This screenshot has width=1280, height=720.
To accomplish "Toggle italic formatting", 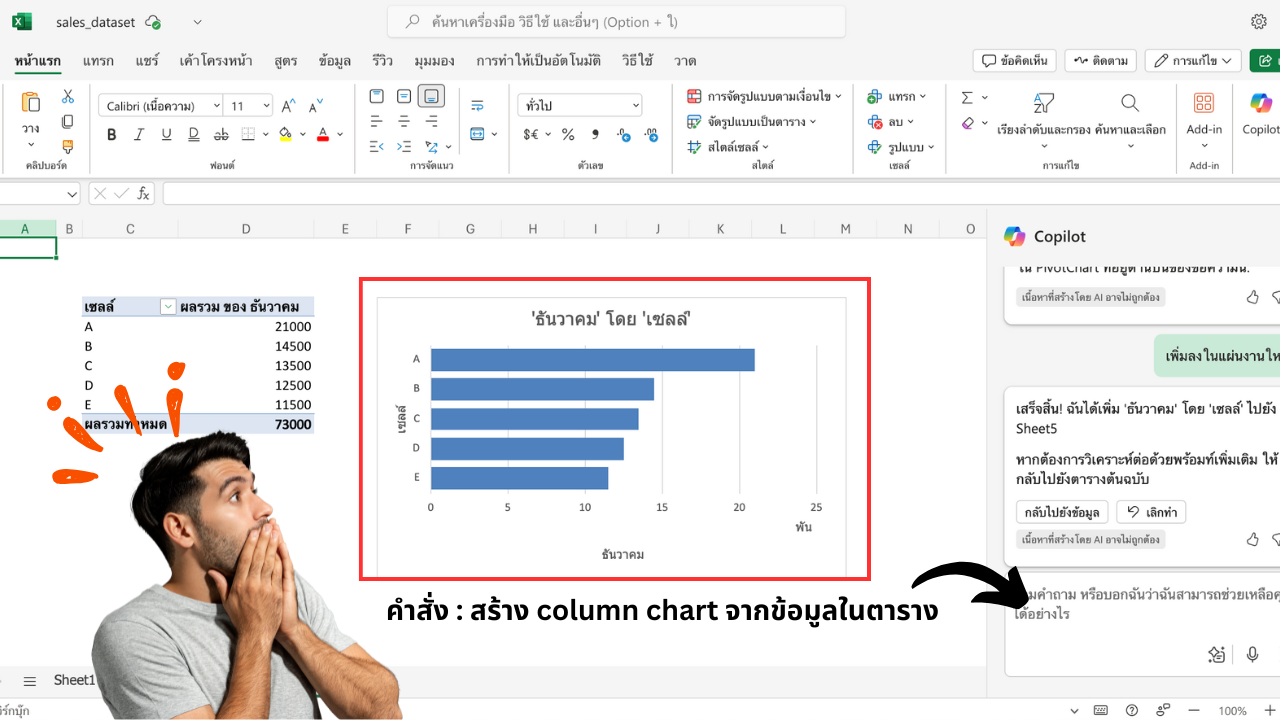I will tap(139, 134).
